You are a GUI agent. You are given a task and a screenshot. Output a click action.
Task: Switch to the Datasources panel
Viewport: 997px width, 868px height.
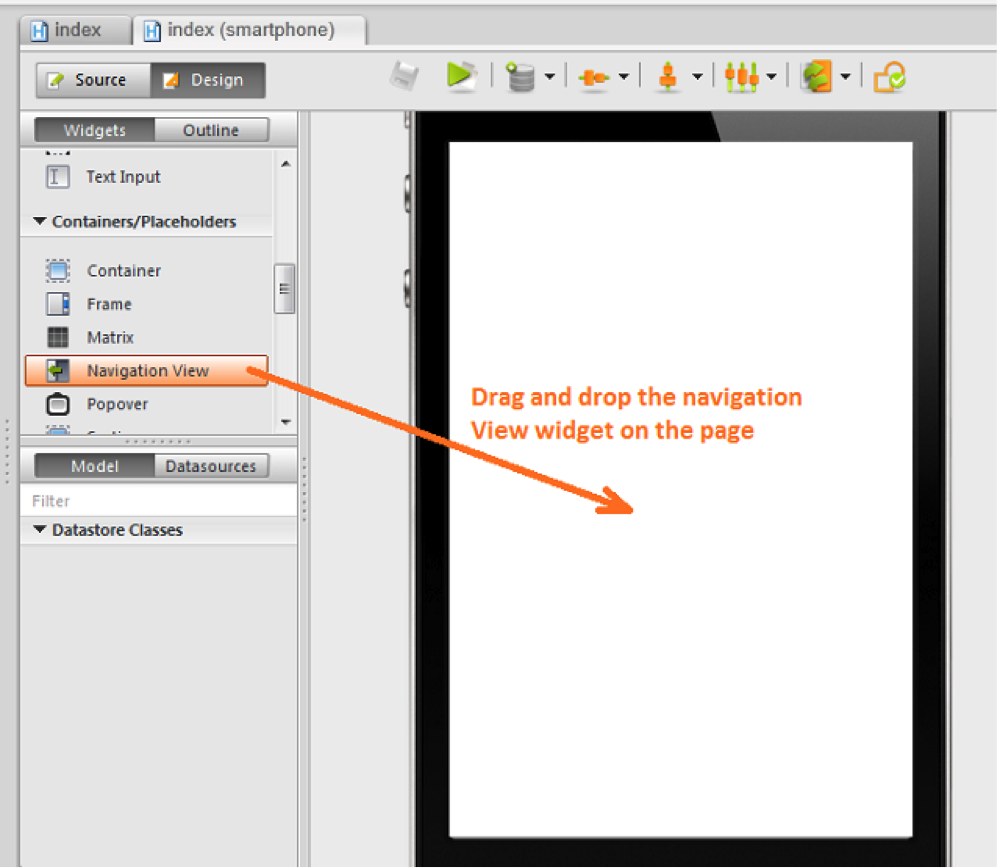click(210, 465)
